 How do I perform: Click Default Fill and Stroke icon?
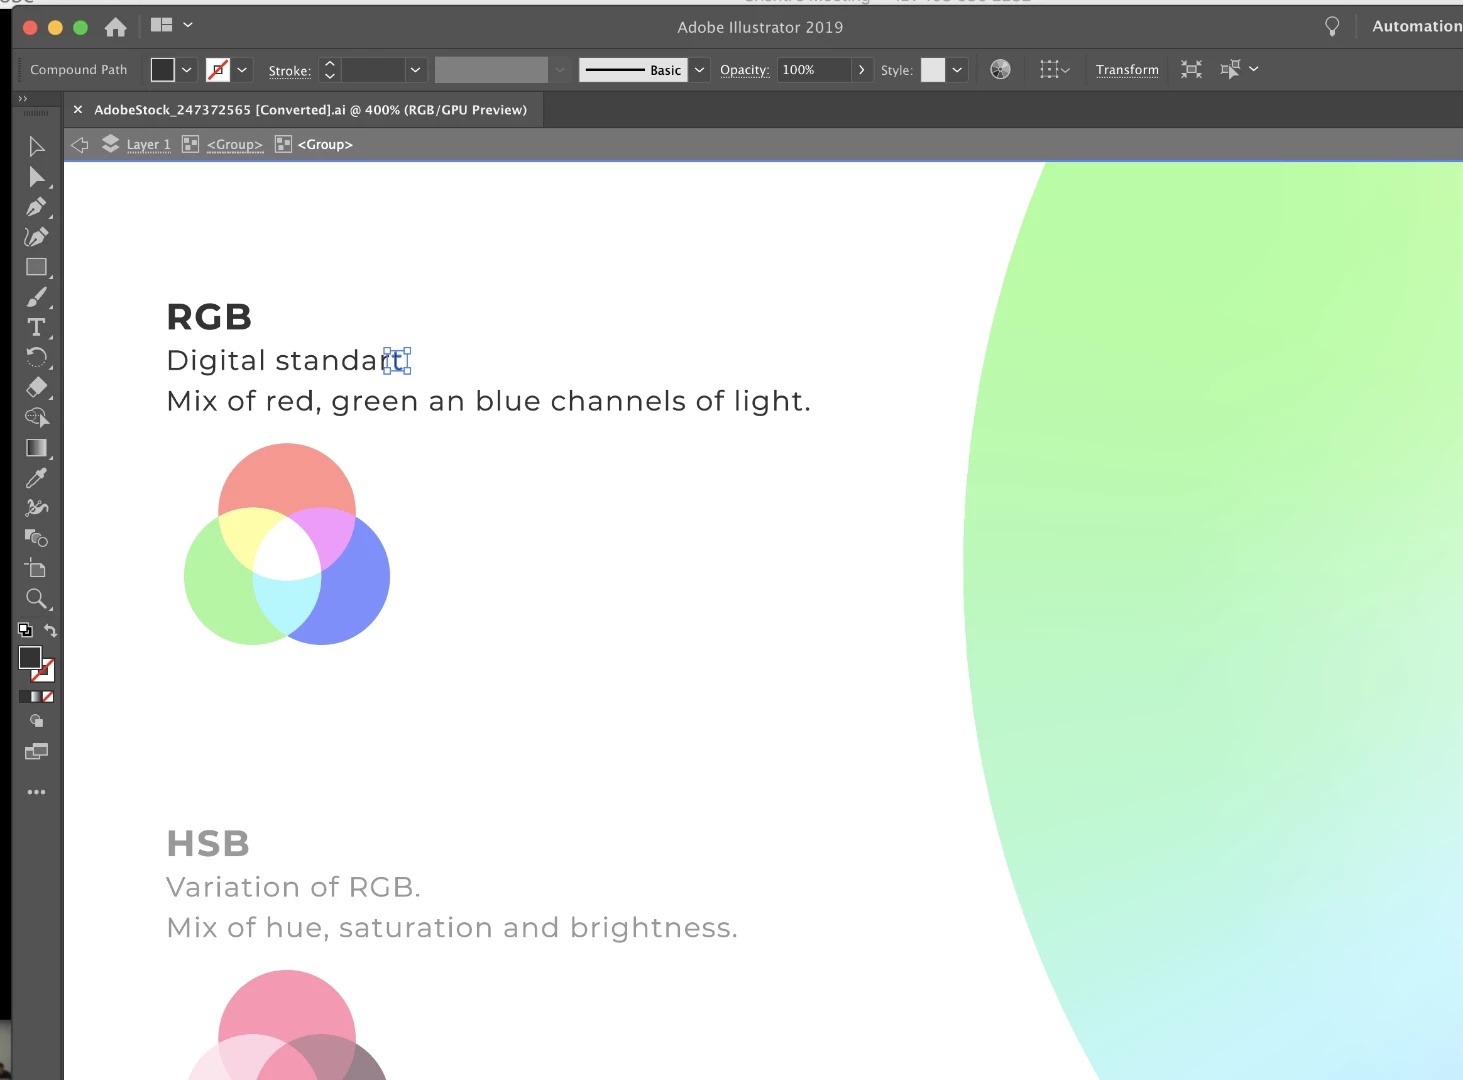pyautogui.click(x=25, y=630)
